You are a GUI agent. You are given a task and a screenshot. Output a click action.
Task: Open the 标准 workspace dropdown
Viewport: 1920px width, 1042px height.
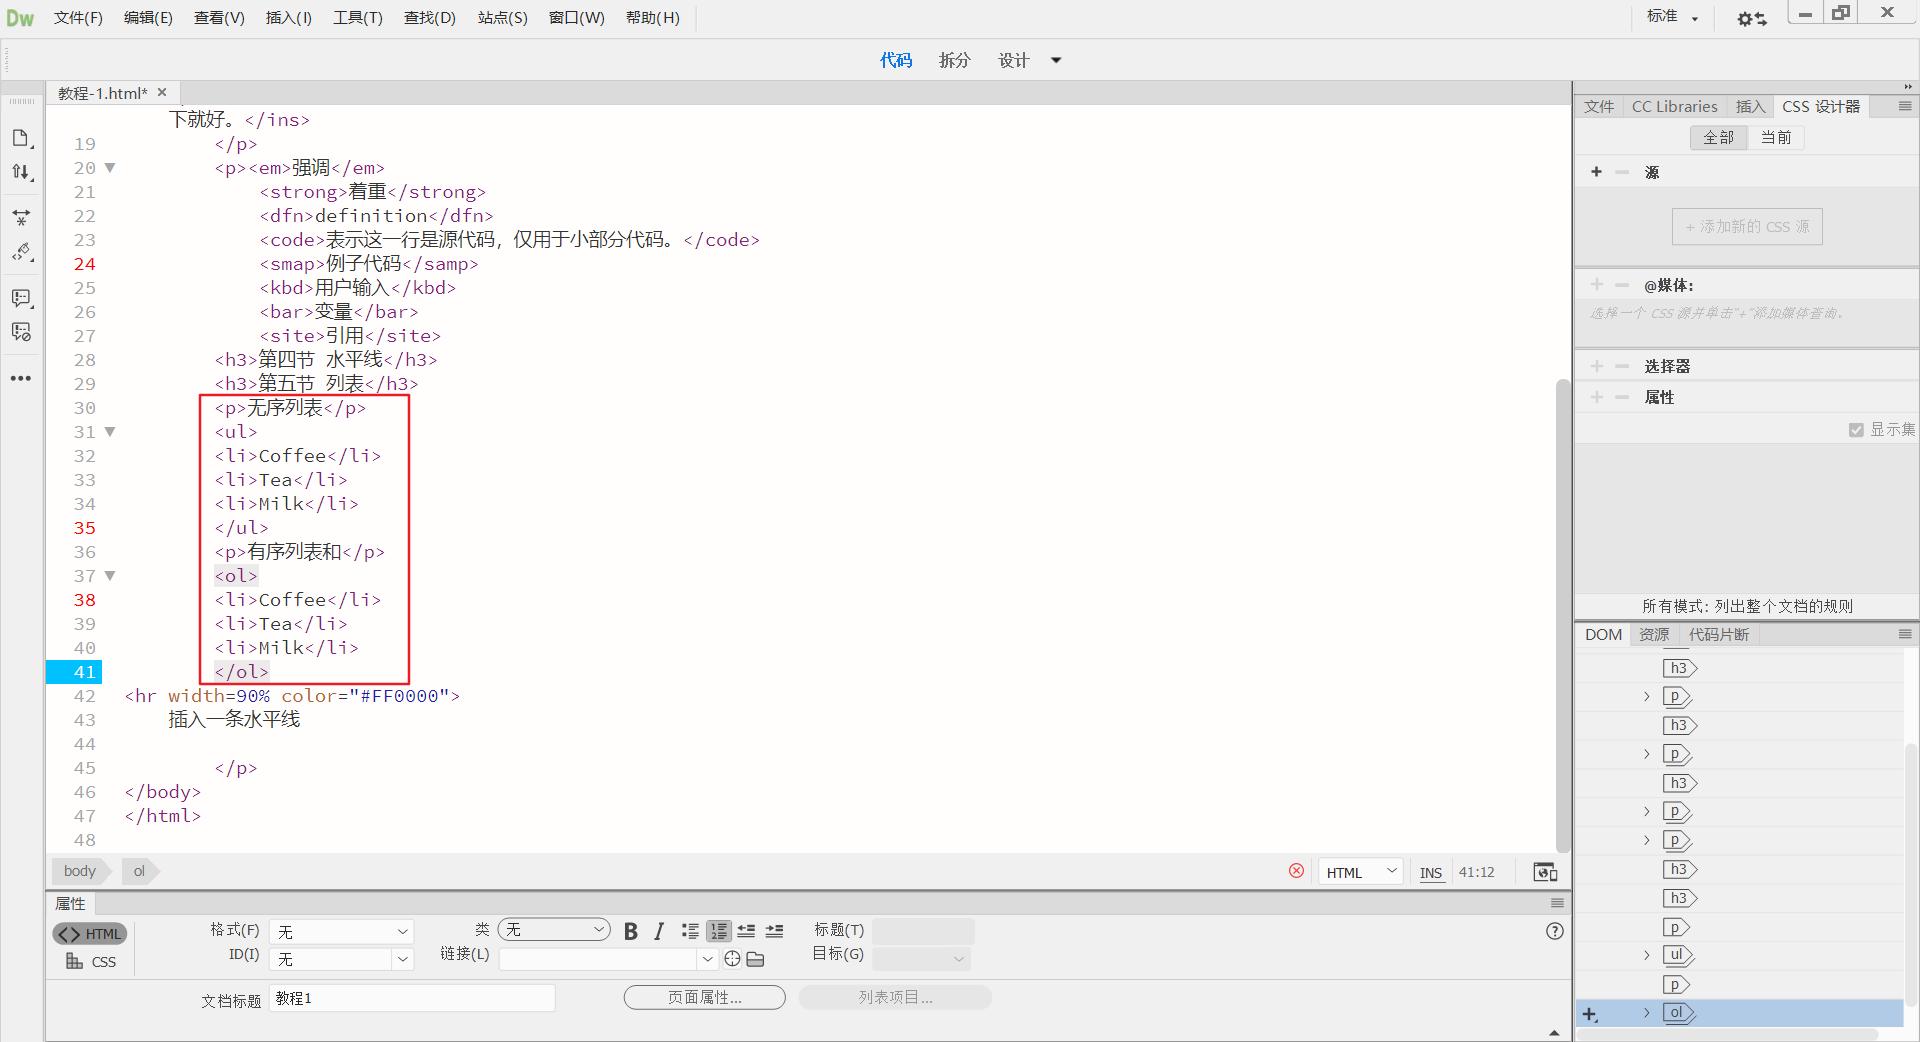[x=1673, y=17]
